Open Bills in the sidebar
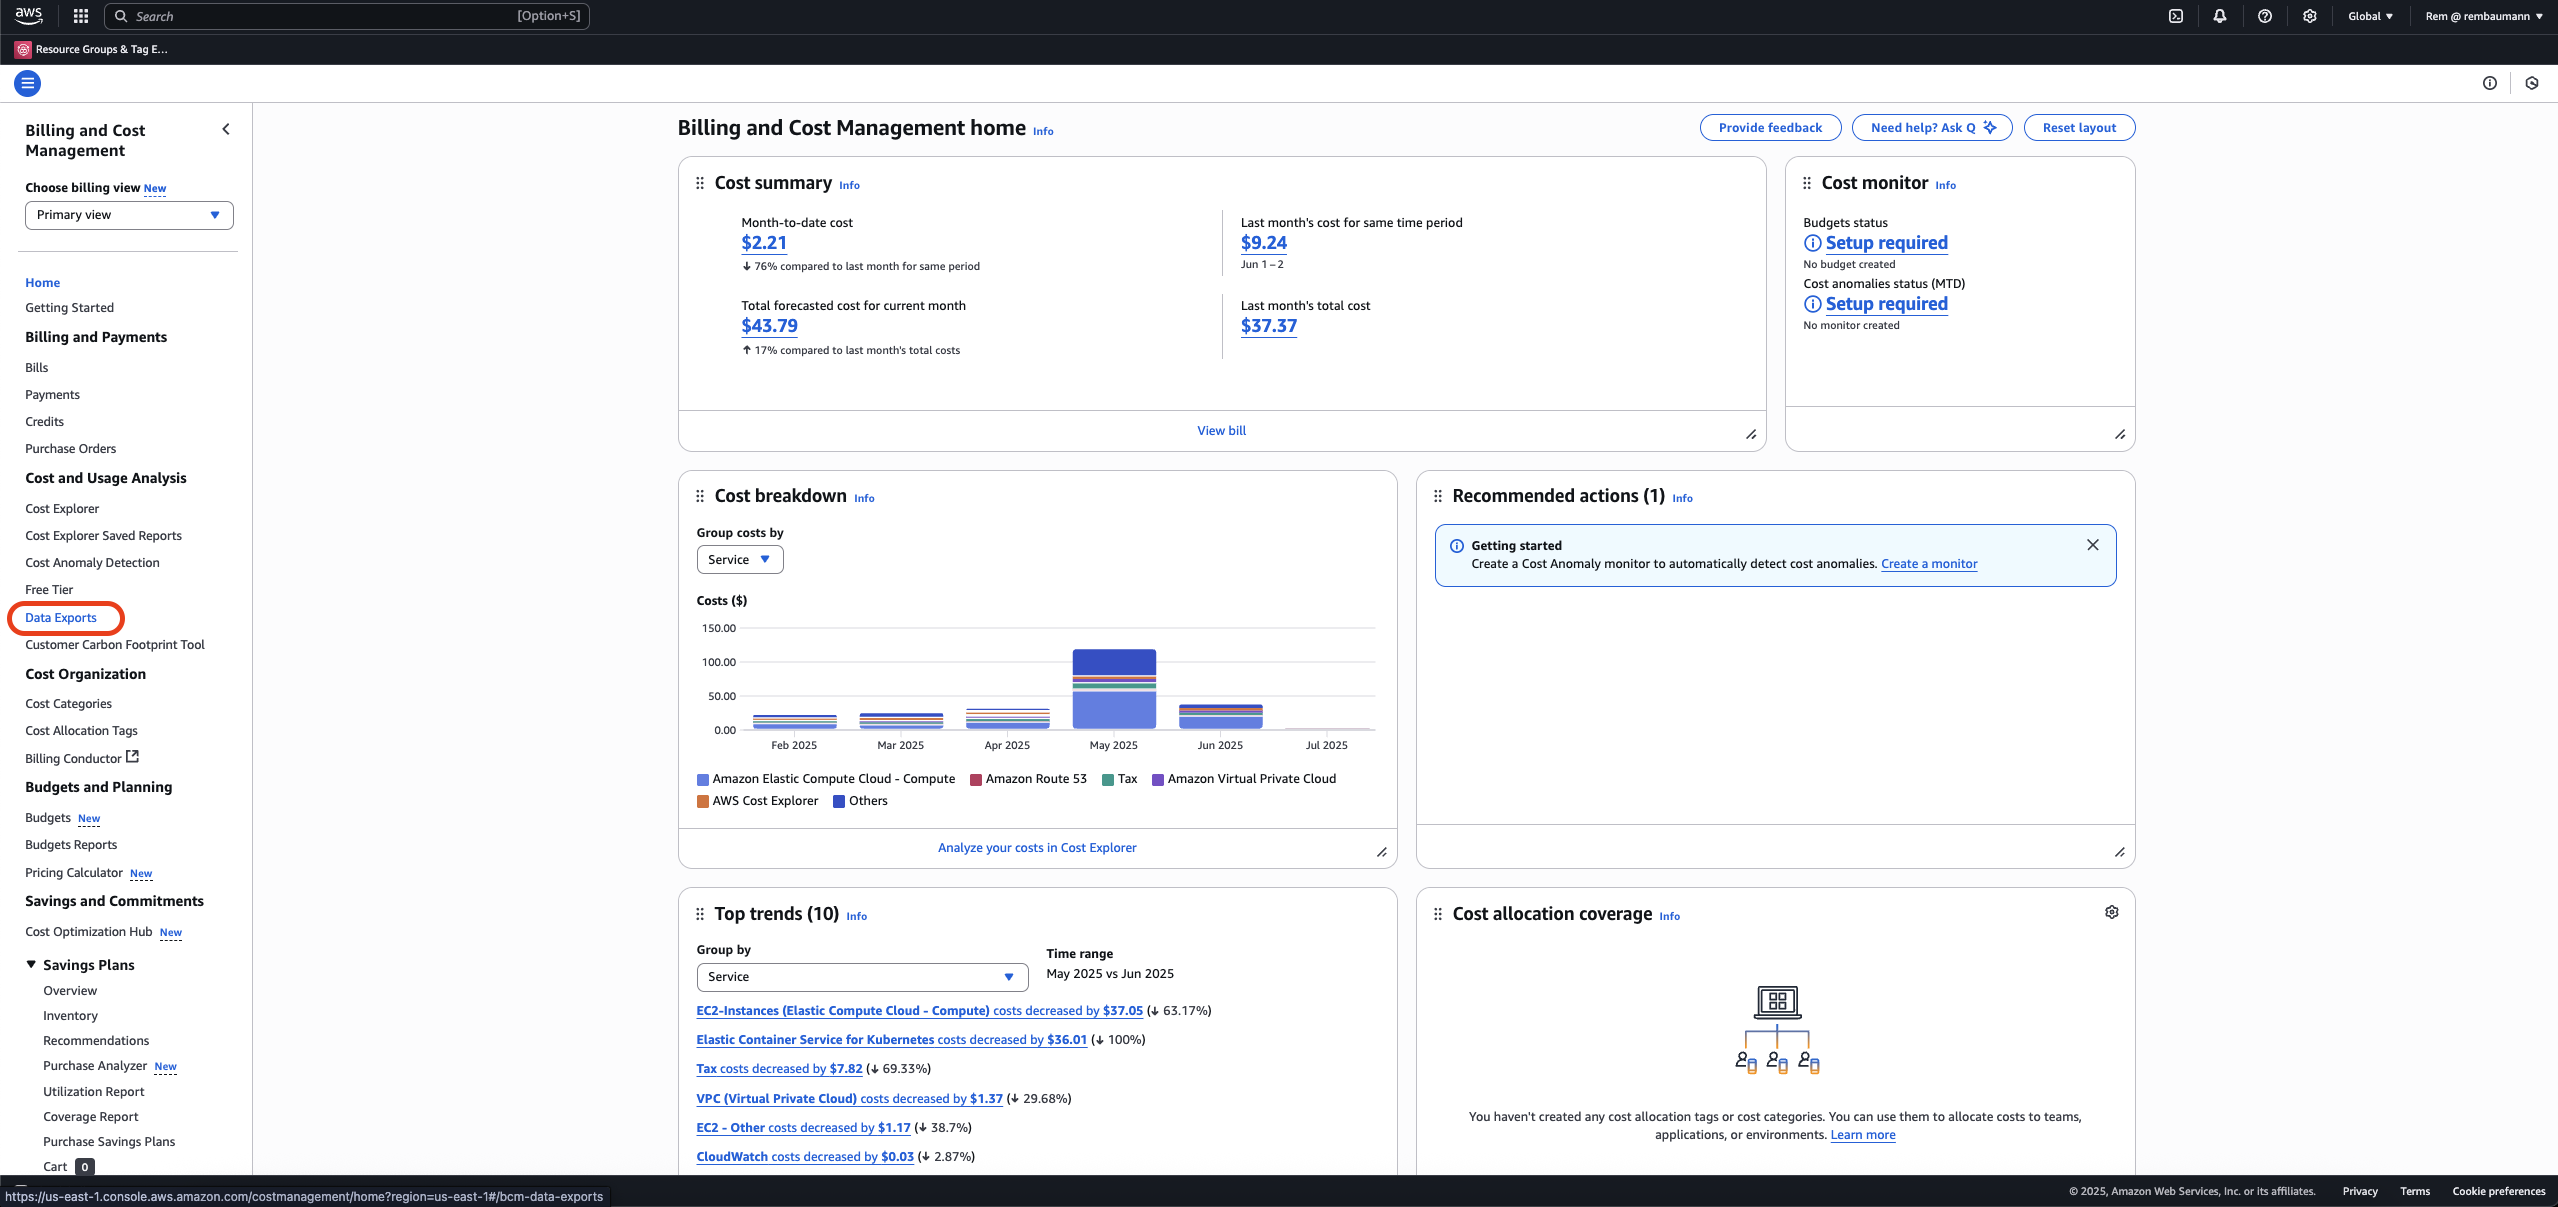Screen dimensions: 2558x1207 (x=36, y=368)
